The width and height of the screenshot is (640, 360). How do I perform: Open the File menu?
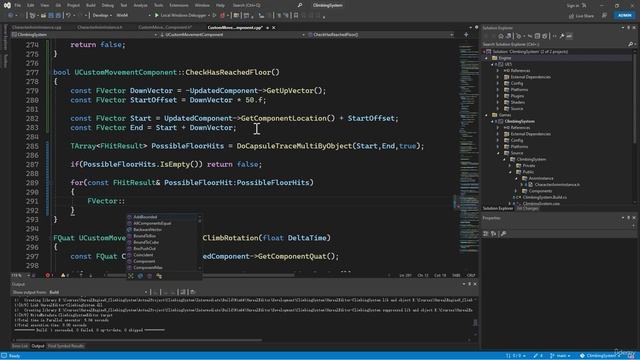(x=18, y=5)
